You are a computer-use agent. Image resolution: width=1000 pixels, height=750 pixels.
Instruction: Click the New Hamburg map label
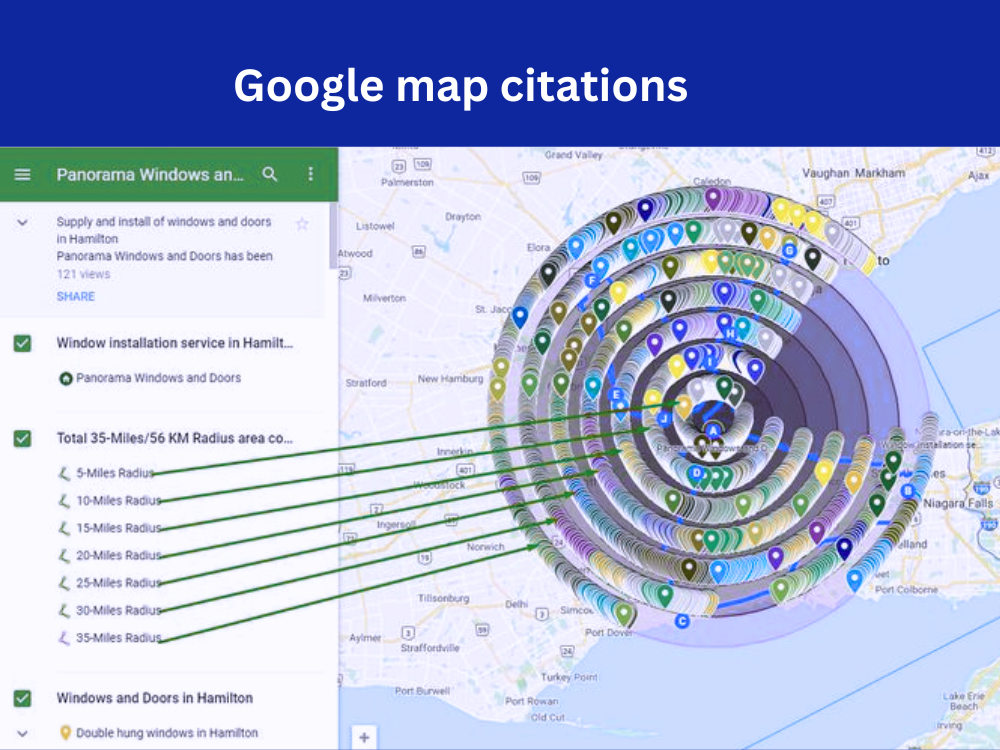450,379
